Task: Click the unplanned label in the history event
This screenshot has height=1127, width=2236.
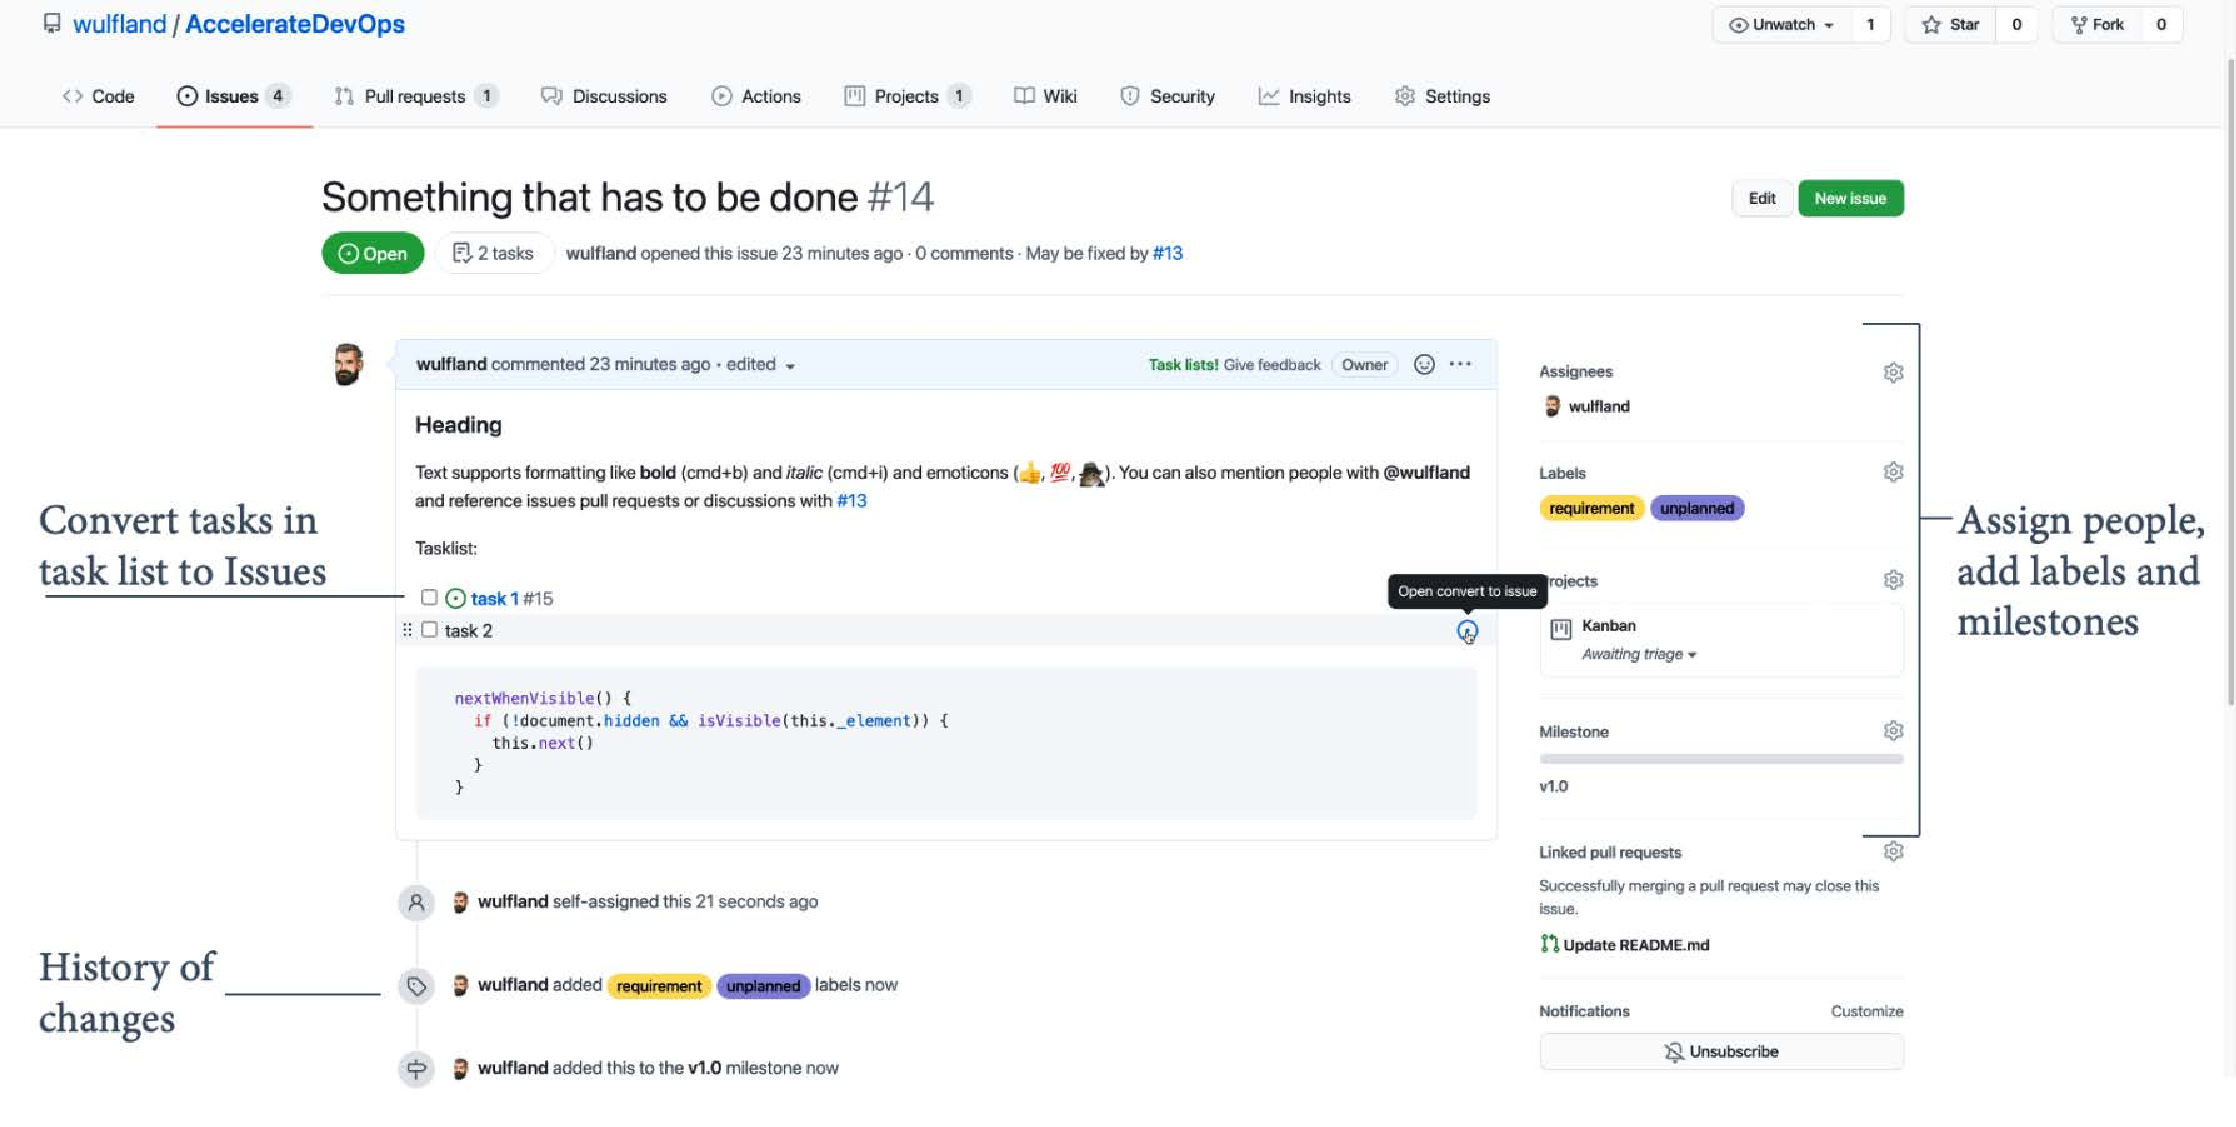Action: click(763, 986)
